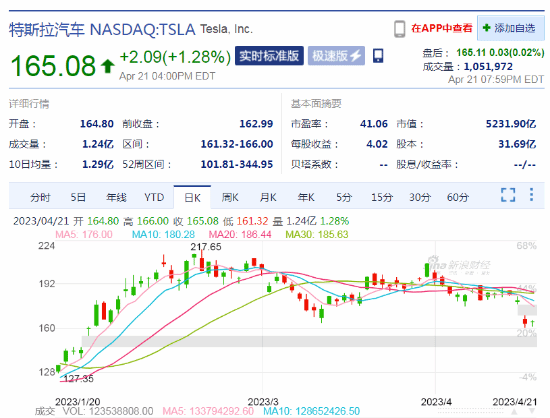Show the 30分 minute chart
Viewport: 550px width, 418px height.
pos(420,197)
